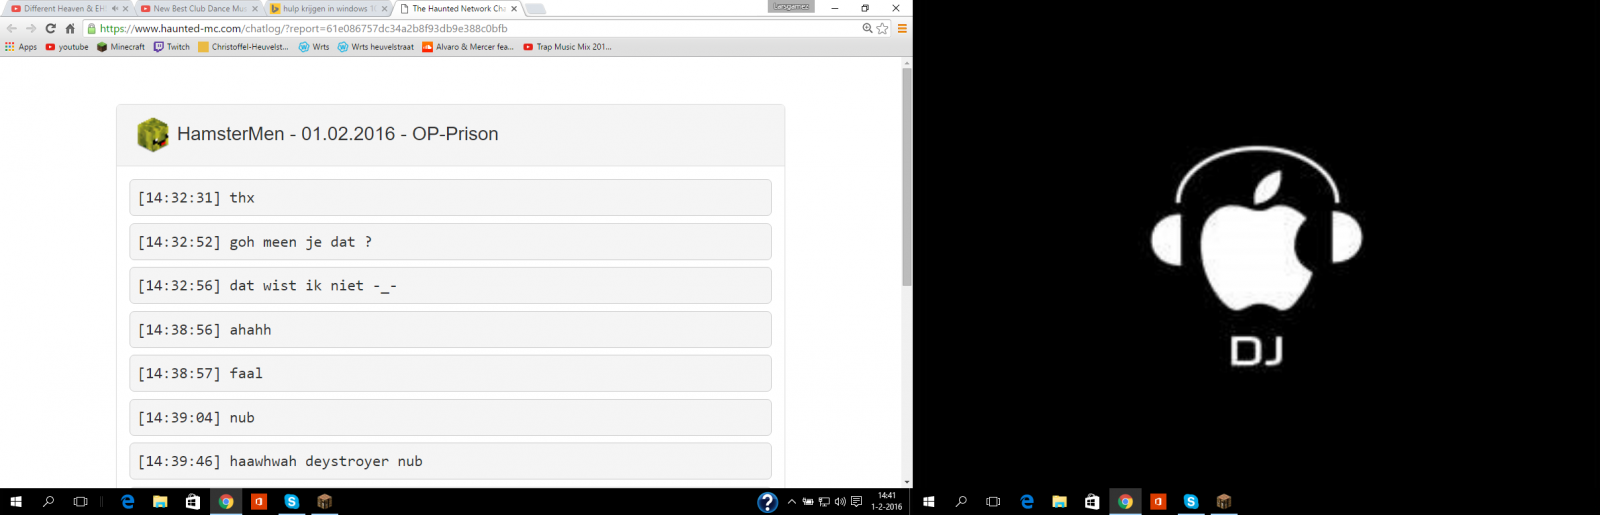
Task: Open the youtube bookmark
Action: coord(67,47)
